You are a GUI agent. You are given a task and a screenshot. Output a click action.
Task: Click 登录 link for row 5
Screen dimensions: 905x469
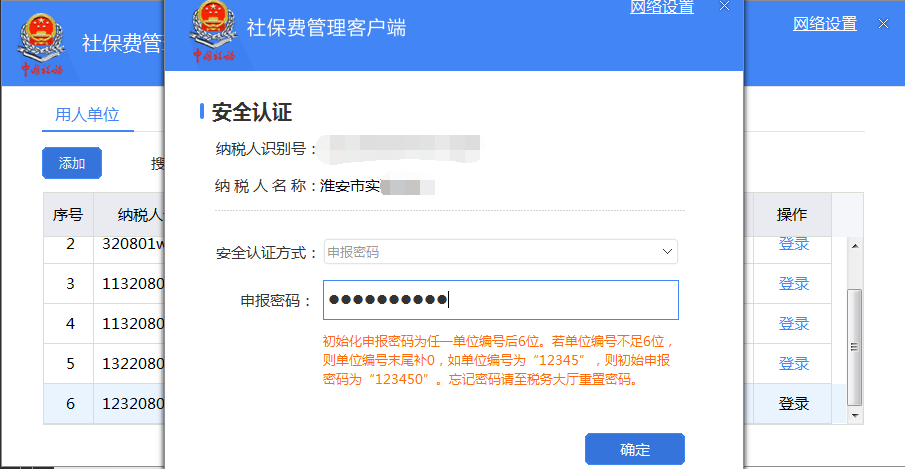tap(794, 363)
